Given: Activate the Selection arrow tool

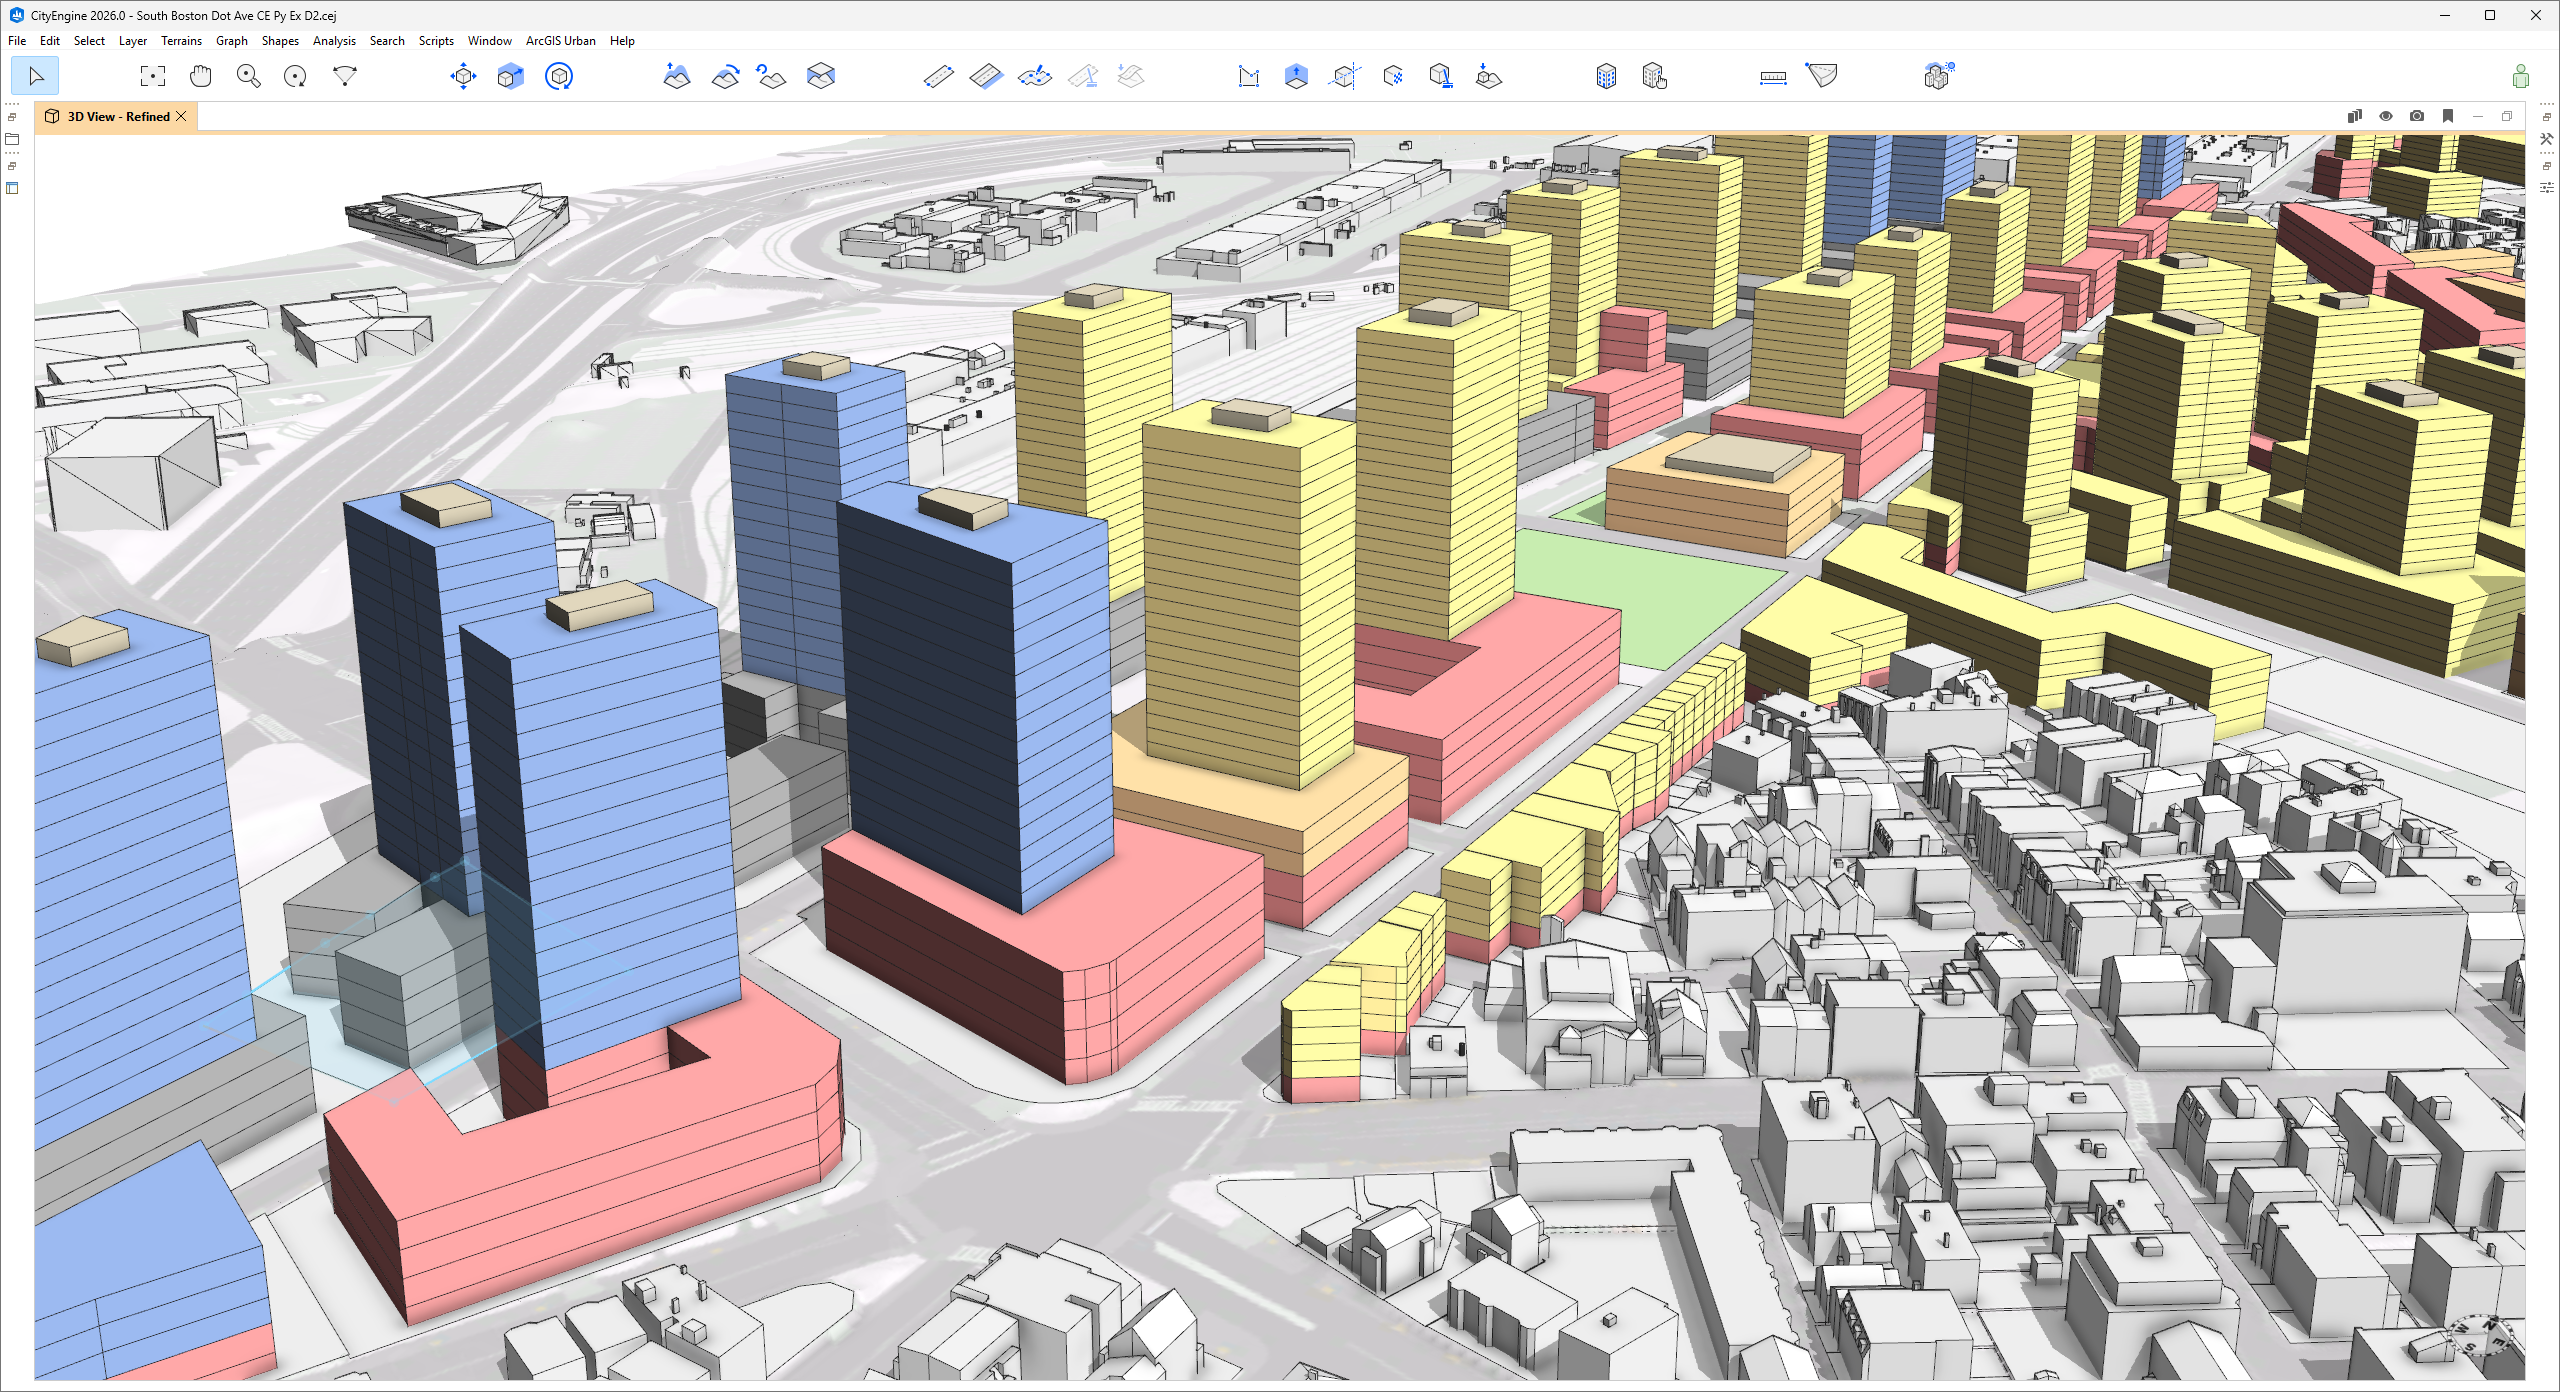Looking at the screenshot, I should 36,76.
